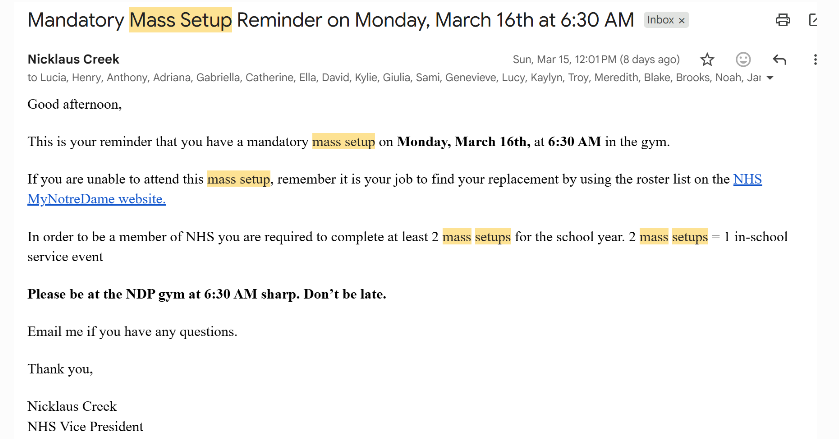Expand the recipient details arrow
This screenshot has height=439, width=839.
(769, 78)
